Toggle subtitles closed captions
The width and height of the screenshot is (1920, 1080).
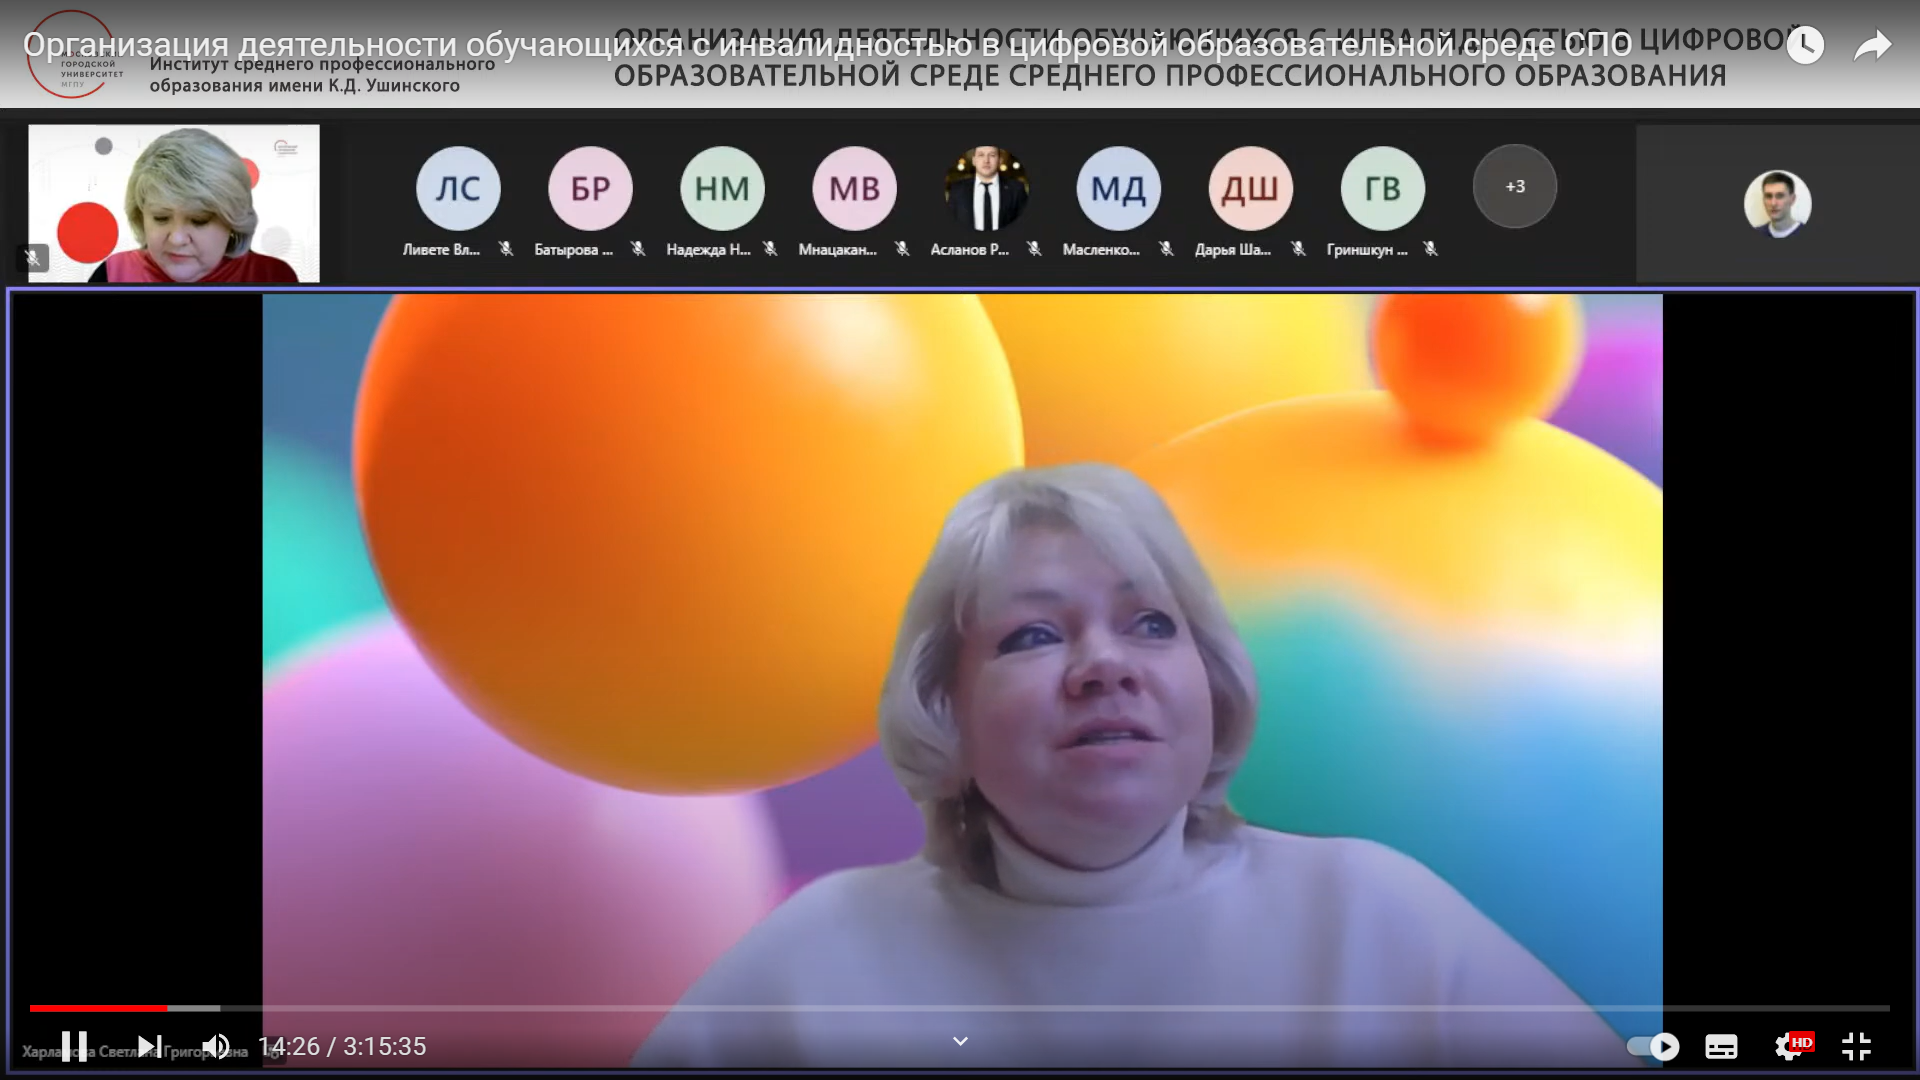[x=1721, y=1046]
